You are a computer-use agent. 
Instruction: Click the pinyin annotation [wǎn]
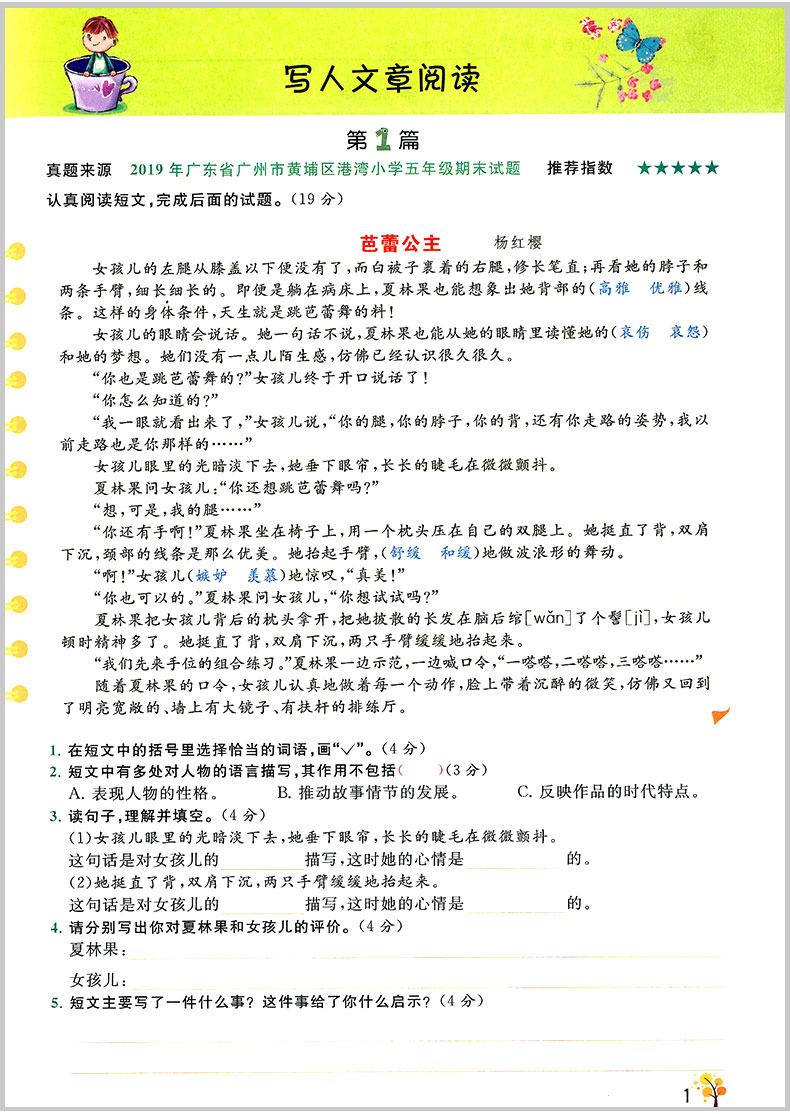coord(548,618)
